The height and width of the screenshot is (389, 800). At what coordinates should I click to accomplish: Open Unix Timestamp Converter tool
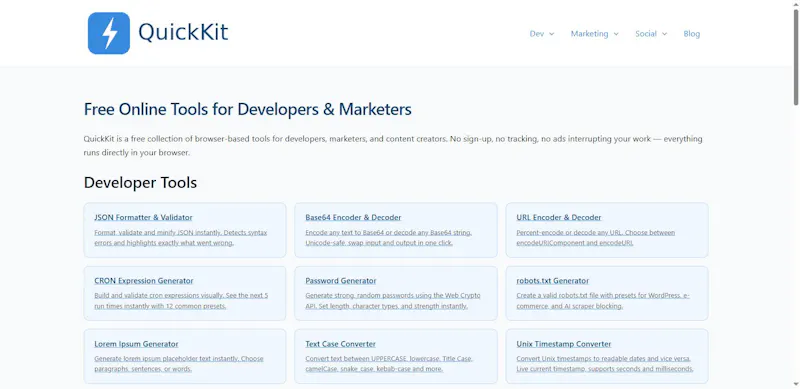(564, 344)
